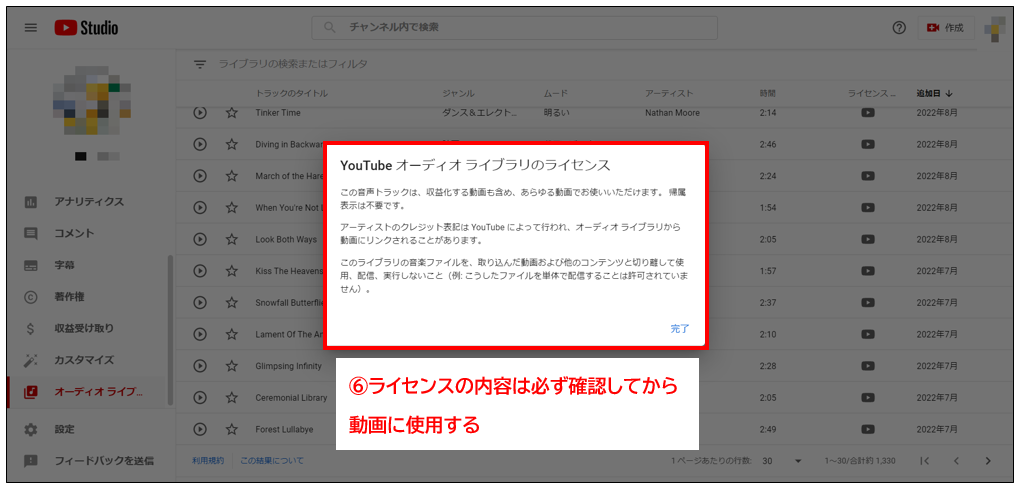Play the Snowfall Butterflies track
This screenshot has width=1019, height=491.
[200, 303]
